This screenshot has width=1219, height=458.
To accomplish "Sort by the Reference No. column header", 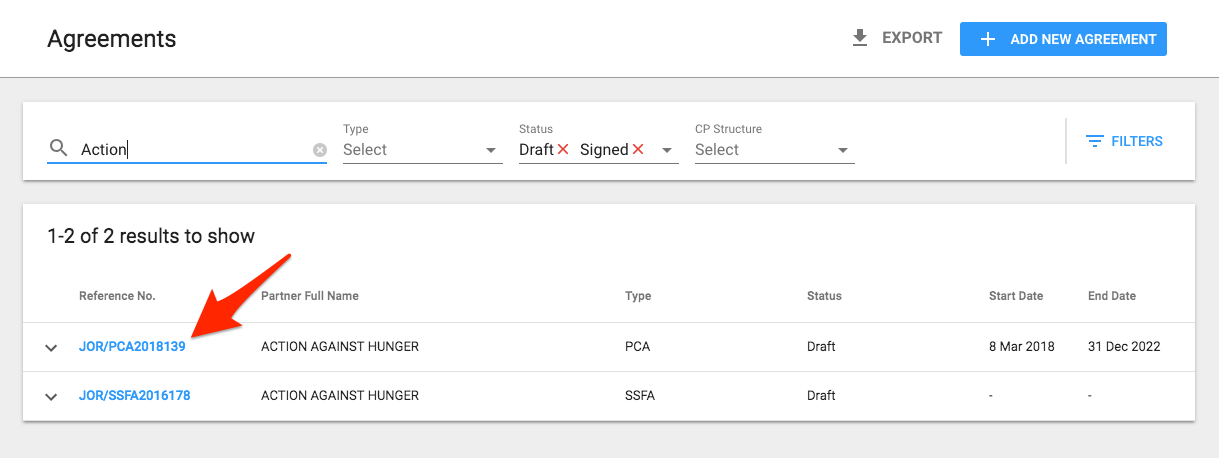I will coord(117,296).
